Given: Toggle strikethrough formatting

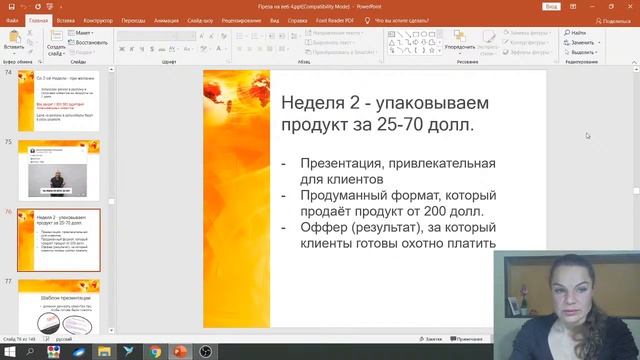Looking at the screenshot, I should point(162,49).
